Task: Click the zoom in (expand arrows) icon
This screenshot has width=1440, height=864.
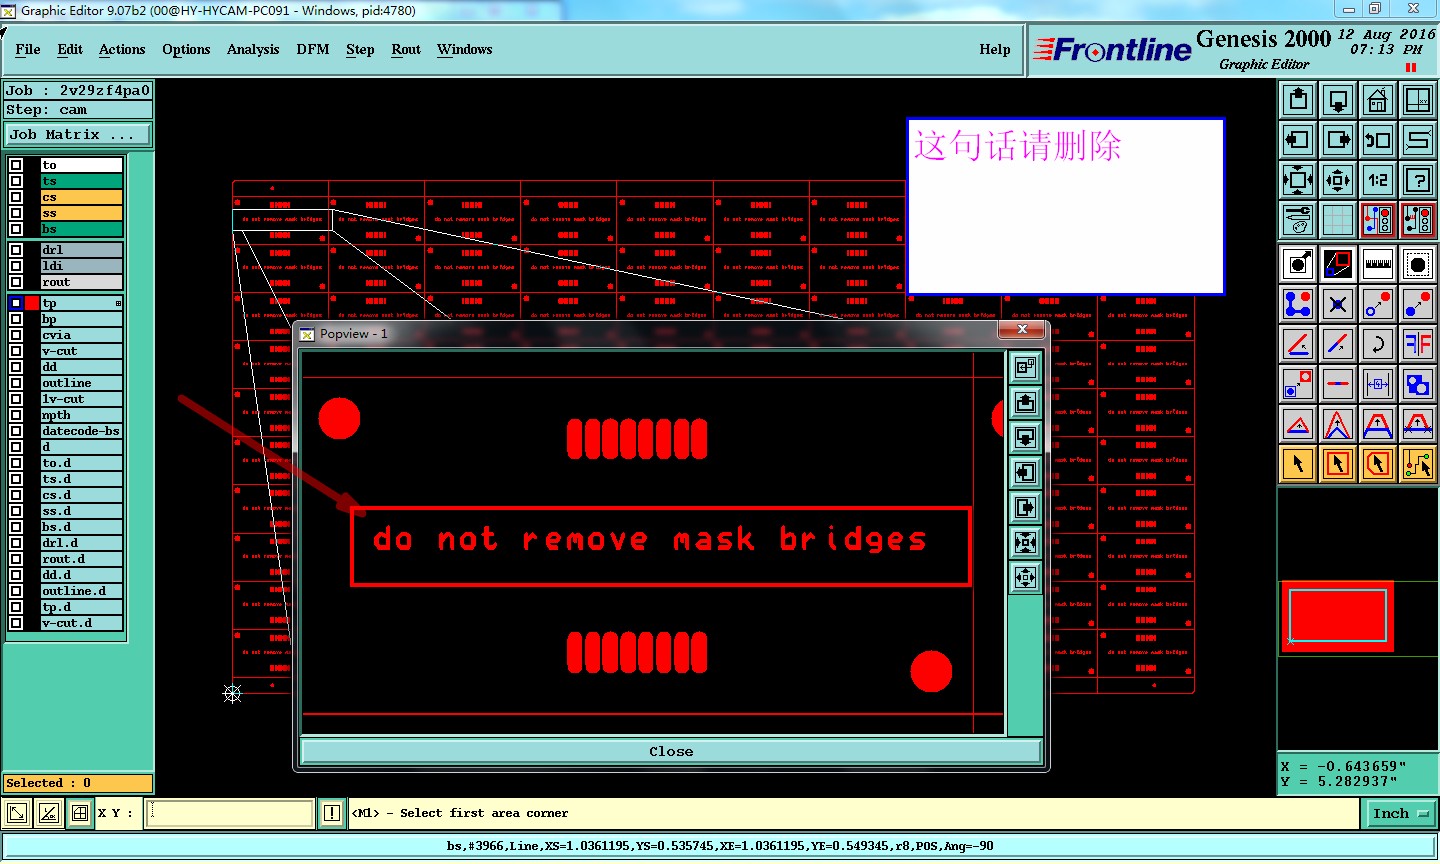Action: 1298,180
